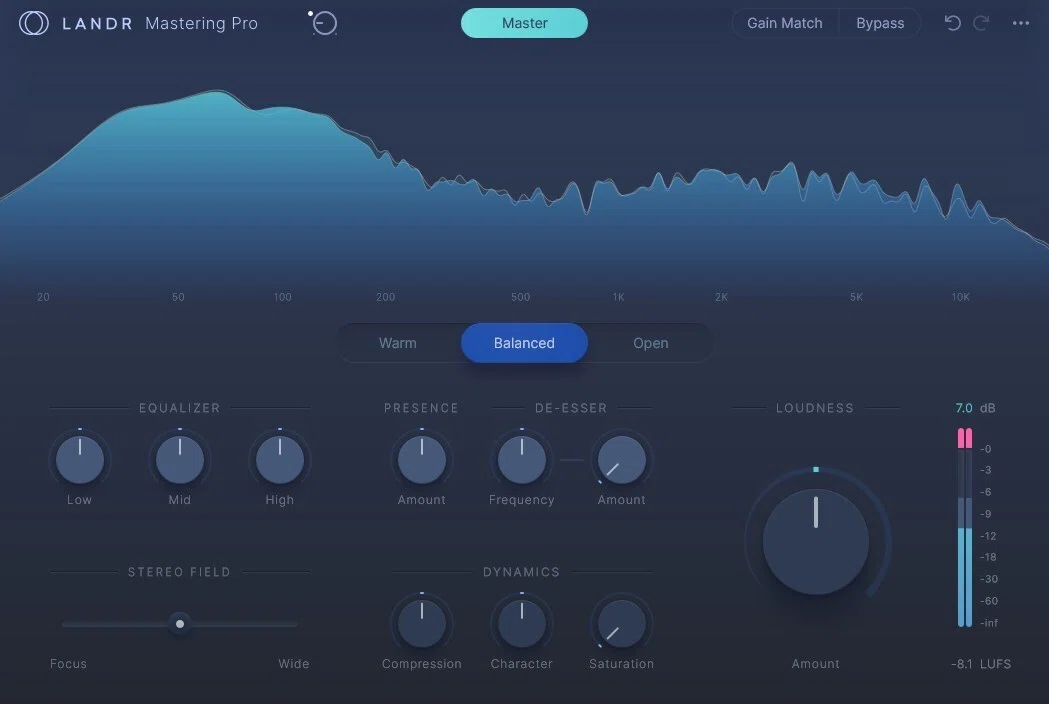Select the Warm style tab
Screen dimensions: 1049x704
pos(397,343)
